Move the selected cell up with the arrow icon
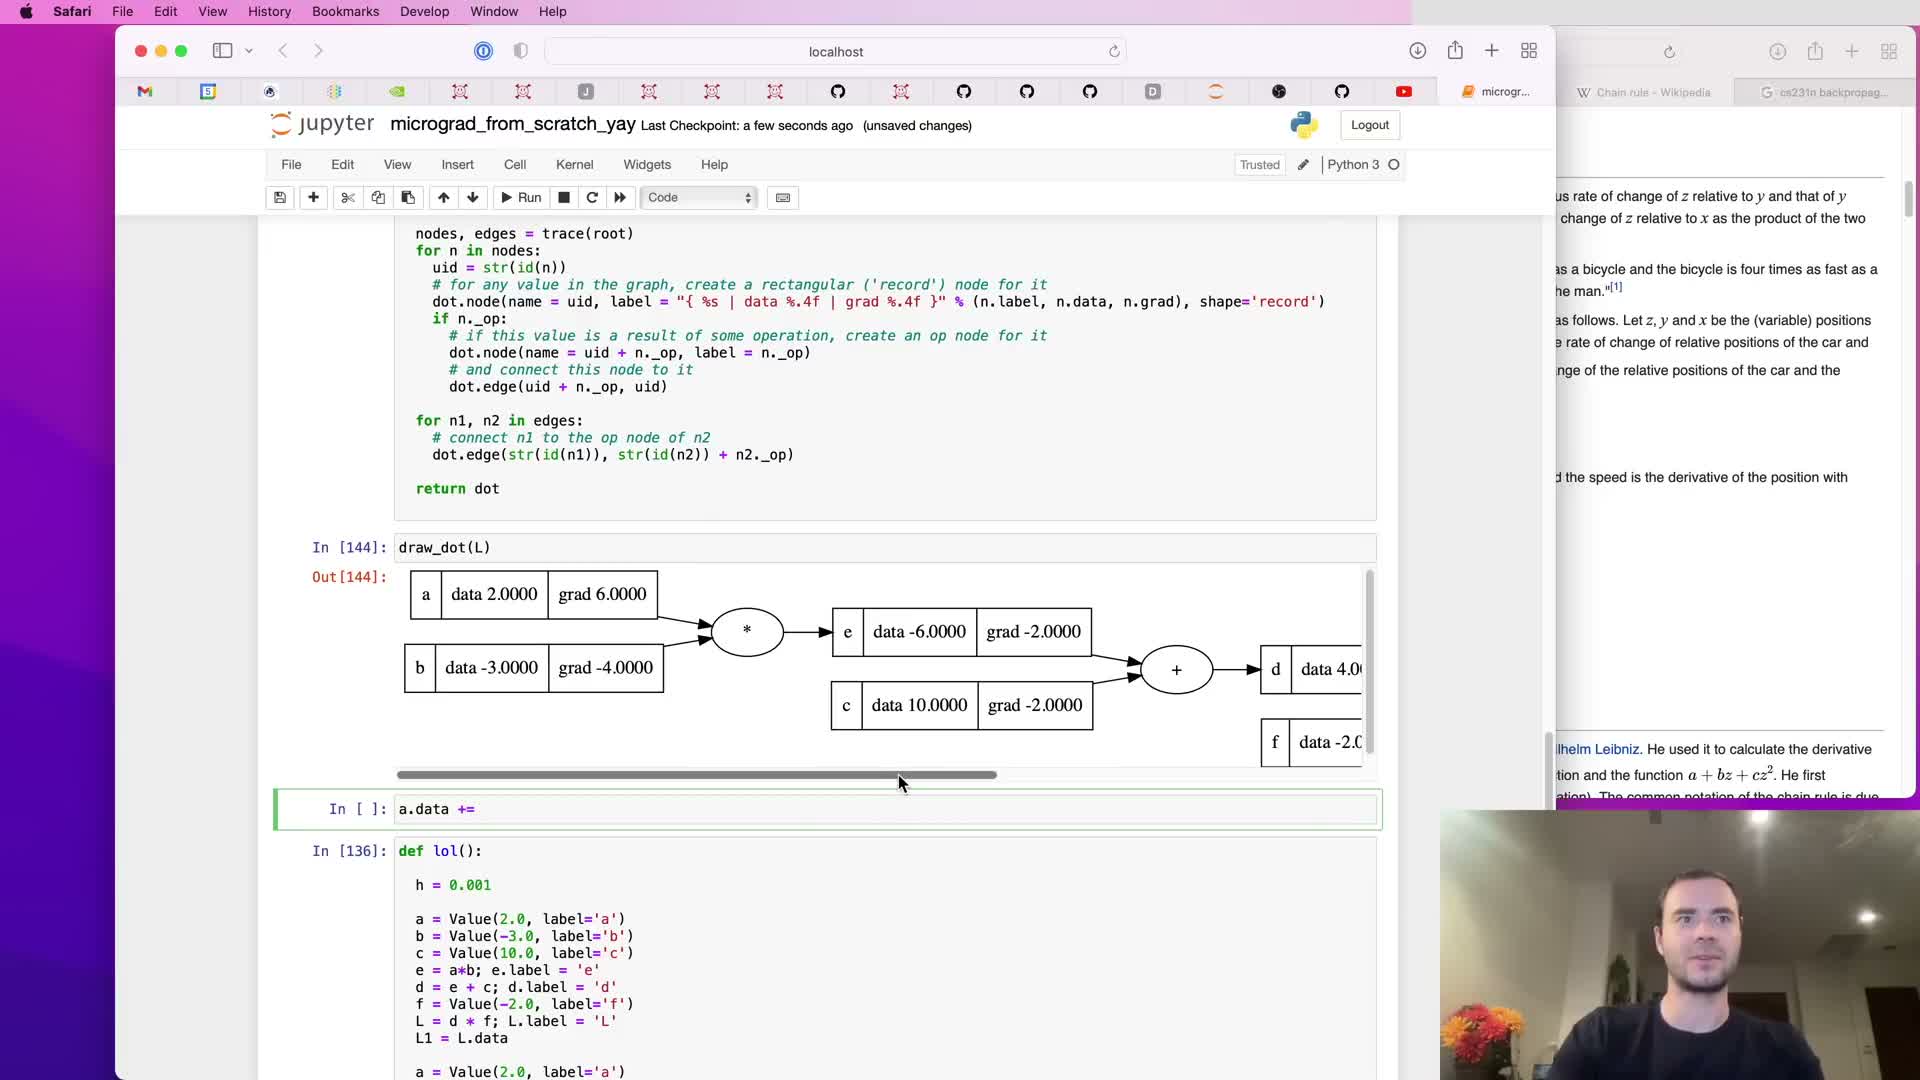This screenshot has height=1080, width=1920. 443,197
